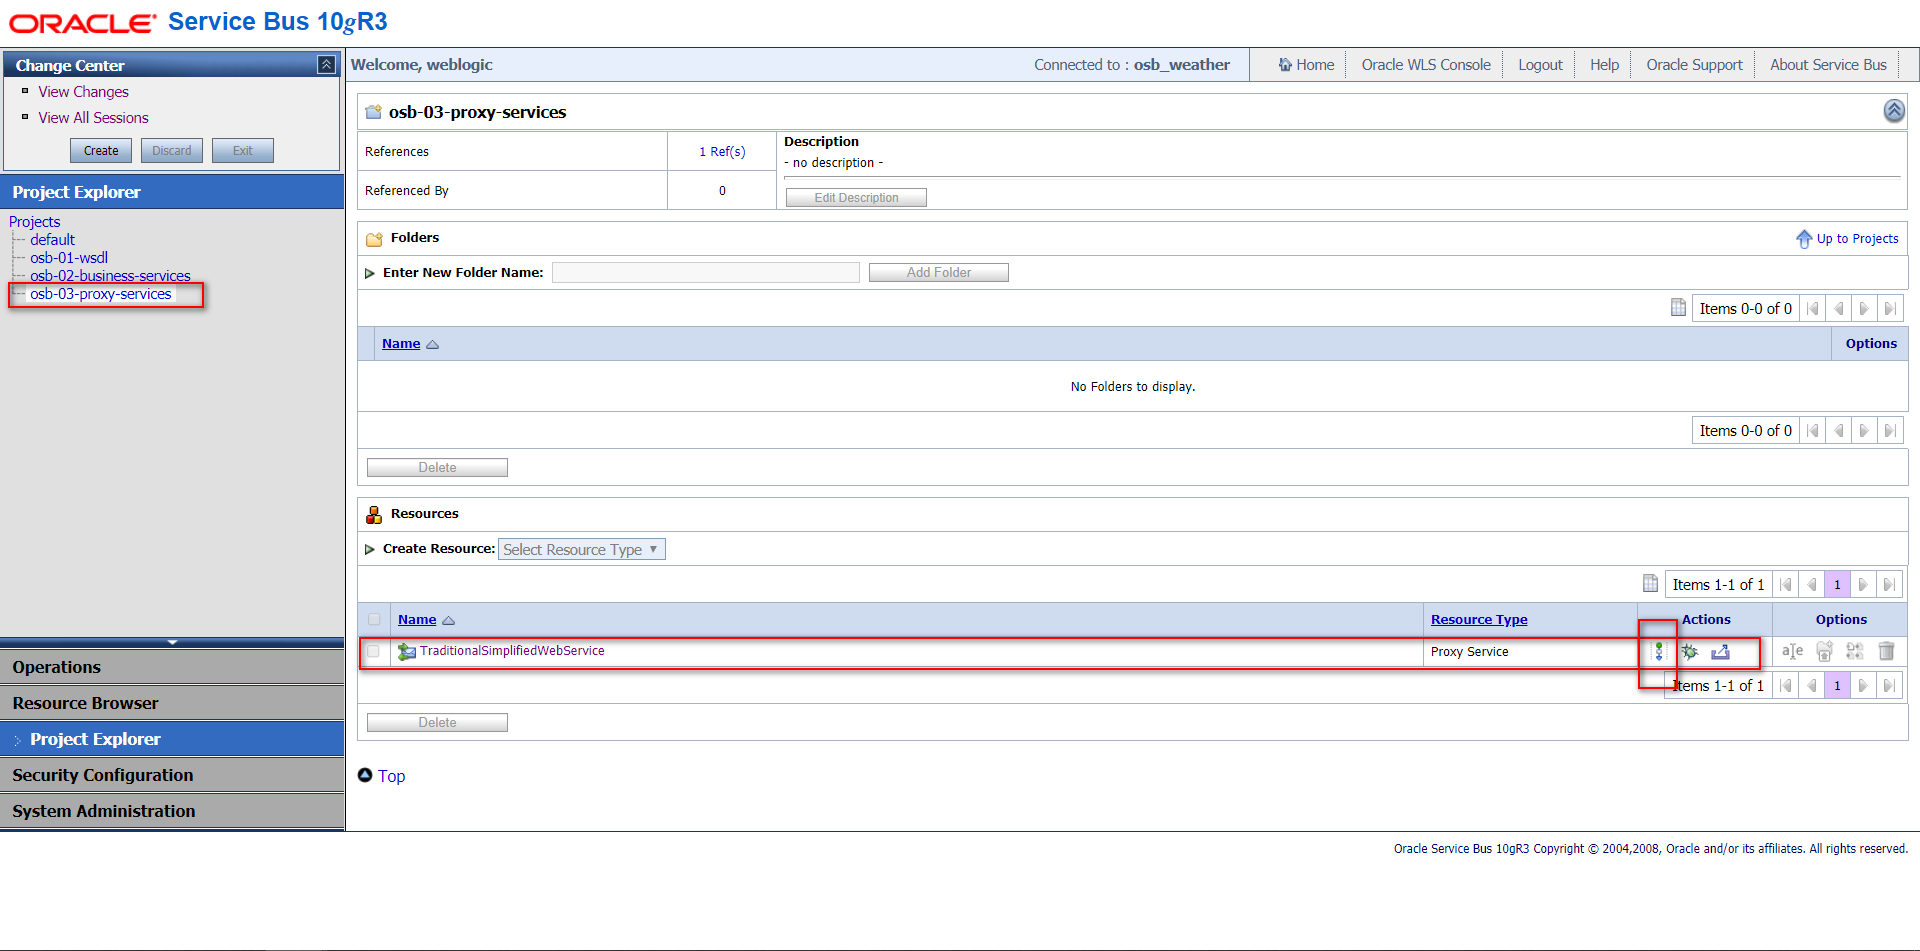
Task: Click the Up to Projects arrow icon
Action: point(1804,239)
